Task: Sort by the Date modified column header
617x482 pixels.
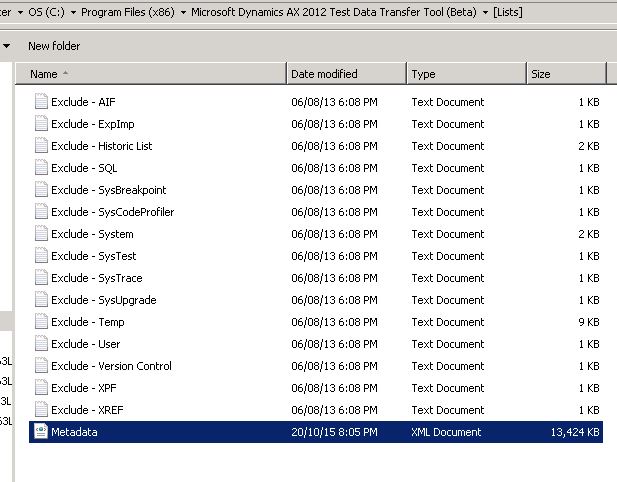Action: [346, 74]
